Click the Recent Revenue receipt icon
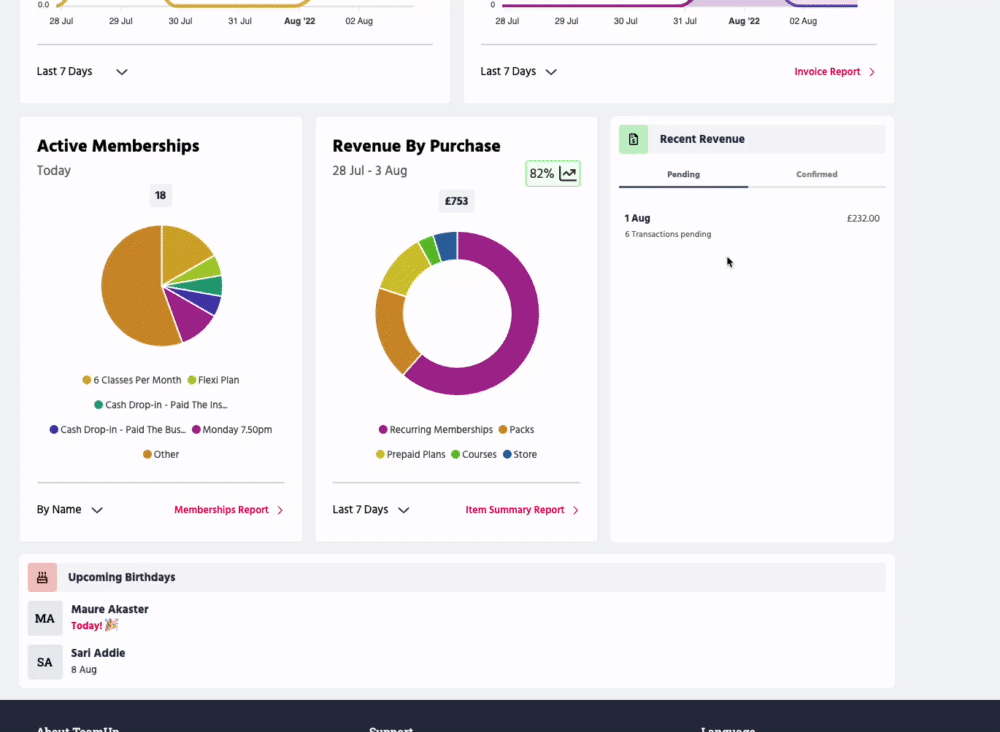This screenshot has width=1000, height=732. [x=633, y=139]
